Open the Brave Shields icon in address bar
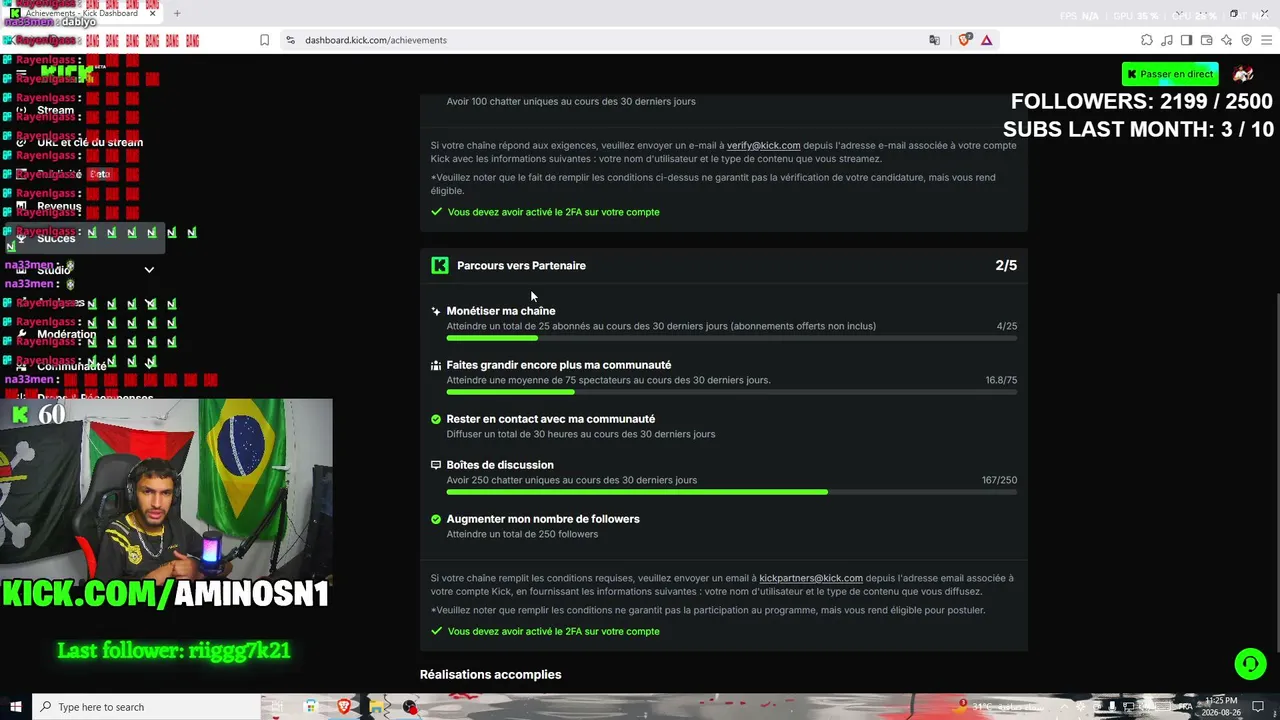The width and height of the screenshot is (1280, 720). pos(965,40)
